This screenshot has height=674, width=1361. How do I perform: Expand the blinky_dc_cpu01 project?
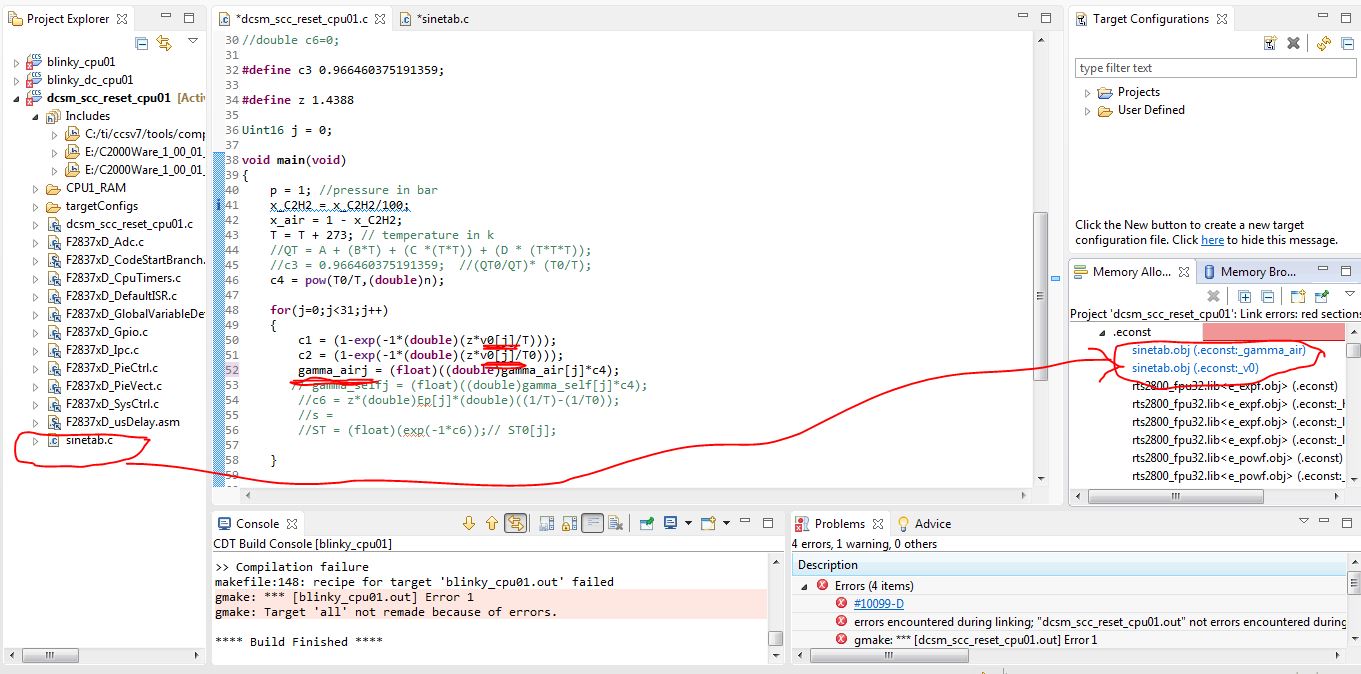click(16, 80)
